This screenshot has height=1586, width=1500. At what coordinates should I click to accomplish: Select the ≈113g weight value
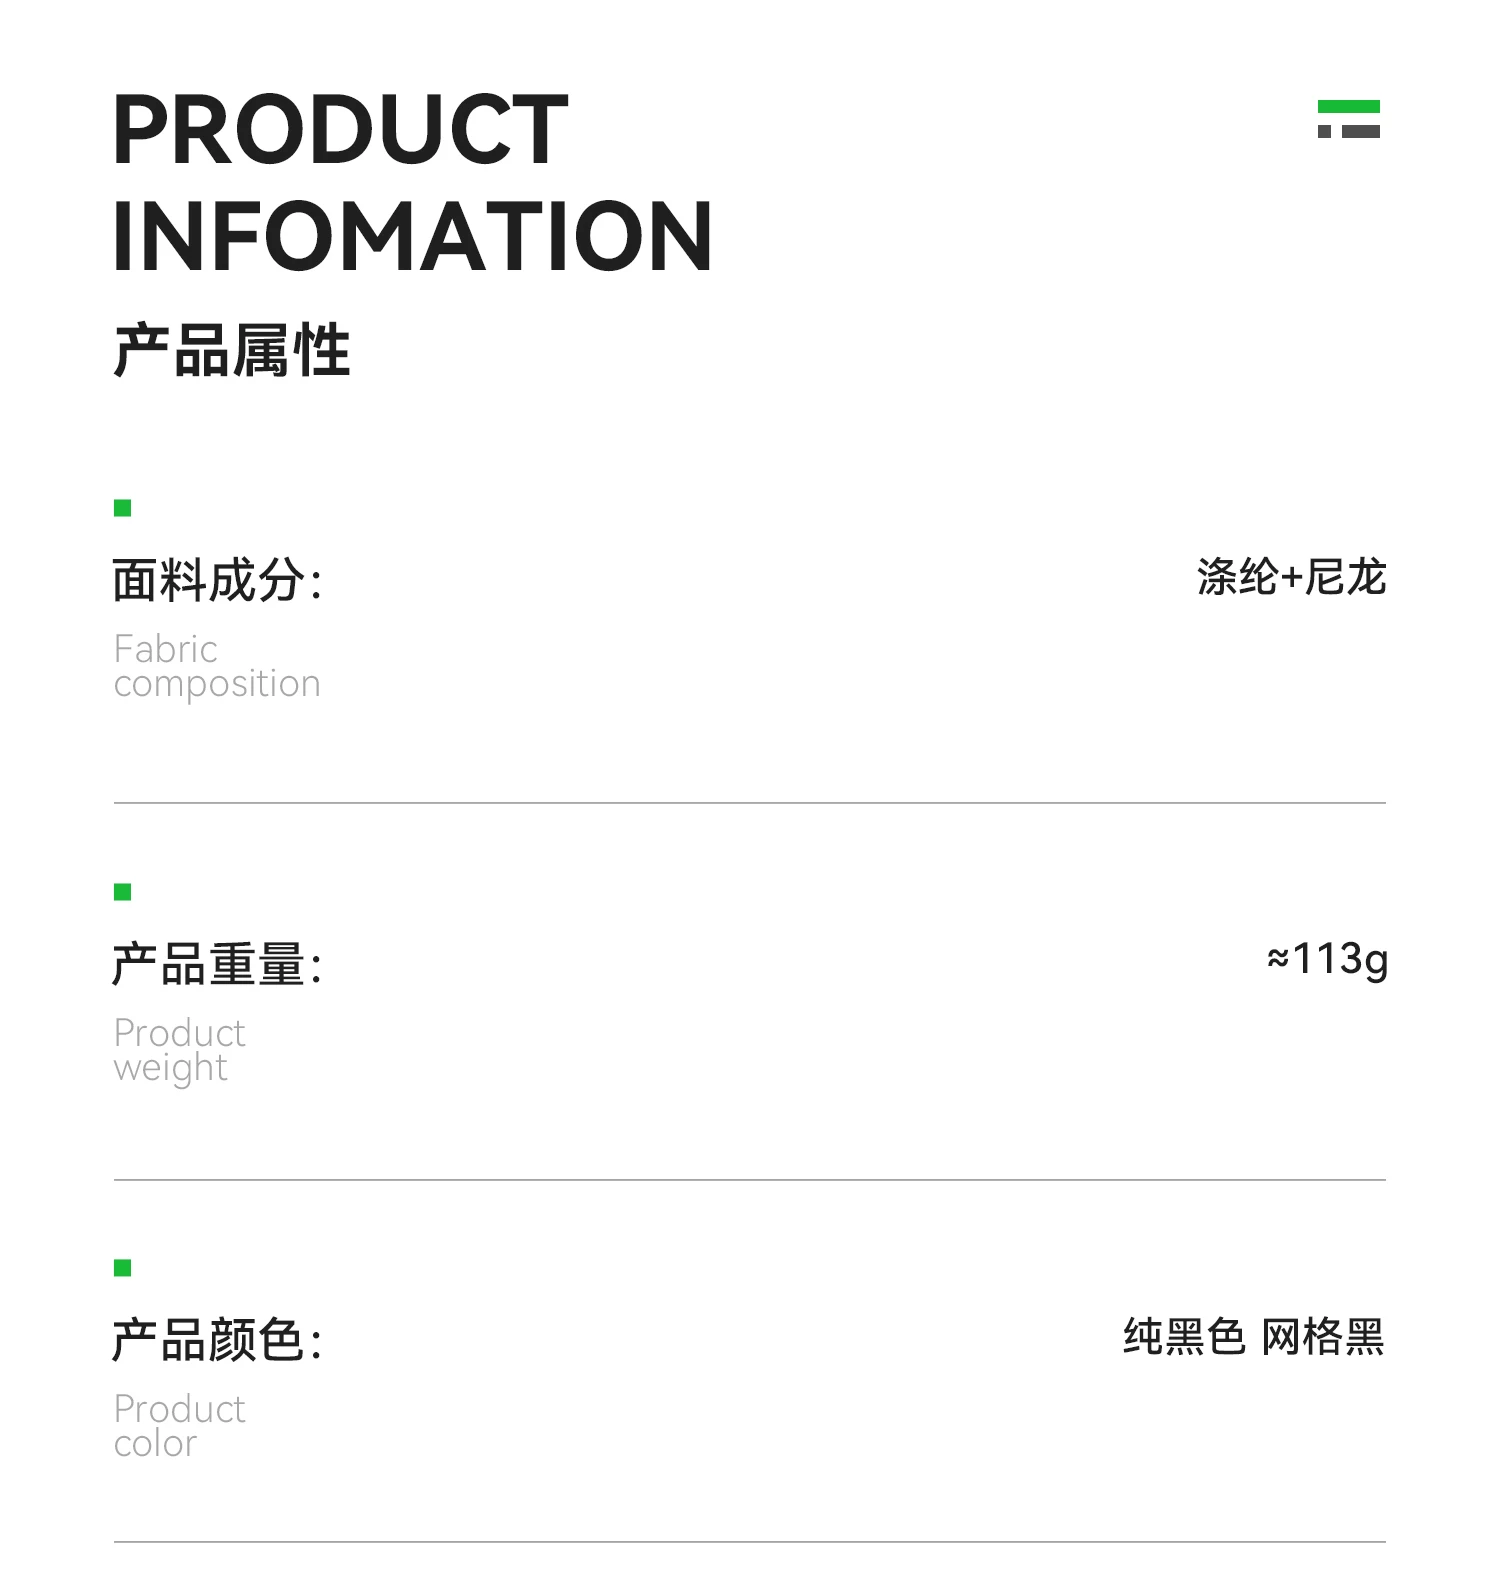point(1327,959)
